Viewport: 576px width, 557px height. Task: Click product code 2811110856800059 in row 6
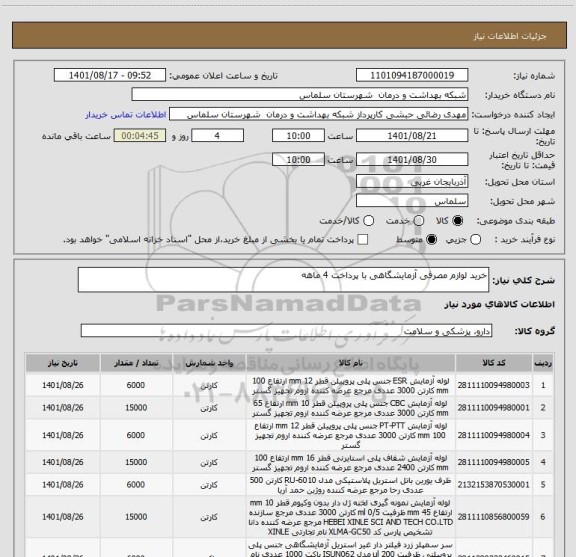(493, 517)
